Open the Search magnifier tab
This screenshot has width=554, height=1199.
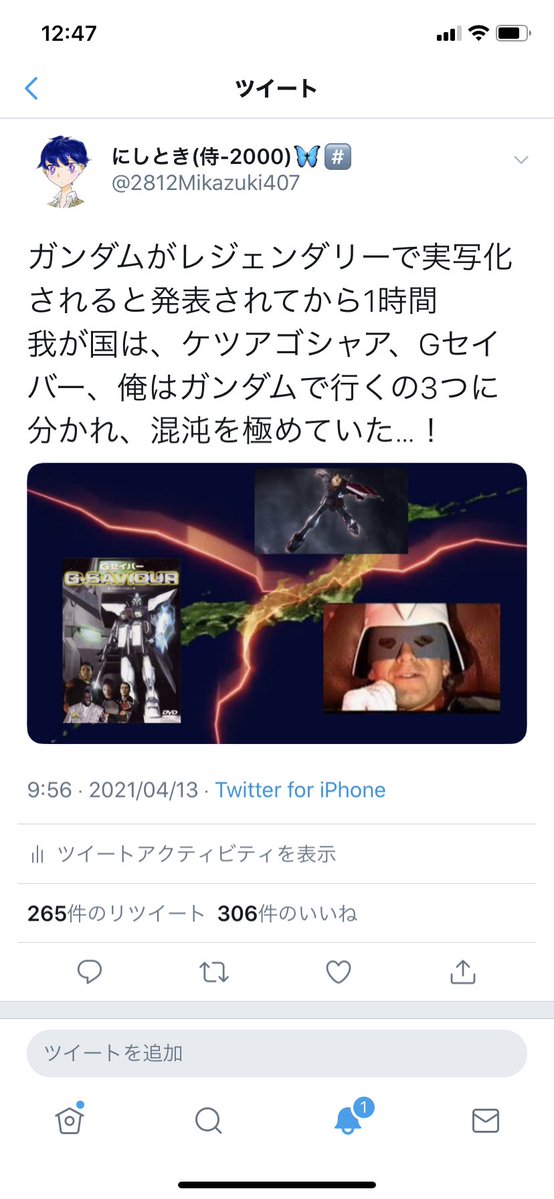pos(208,1121)
